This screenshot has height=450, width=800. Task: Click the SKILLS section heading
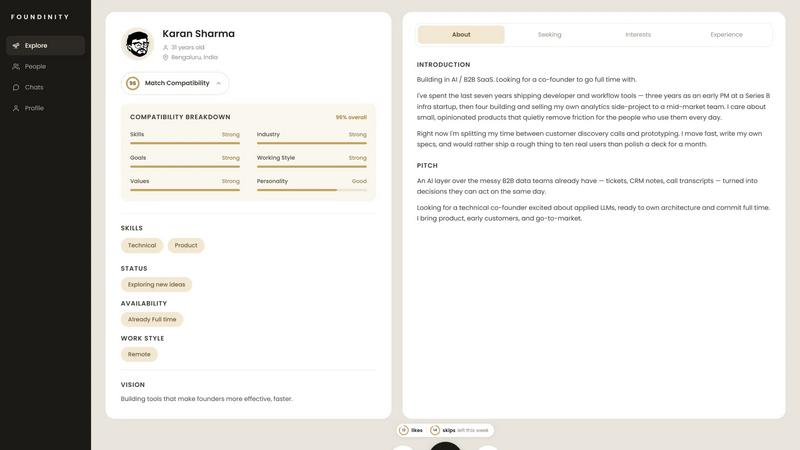click(x=132, y=228)
